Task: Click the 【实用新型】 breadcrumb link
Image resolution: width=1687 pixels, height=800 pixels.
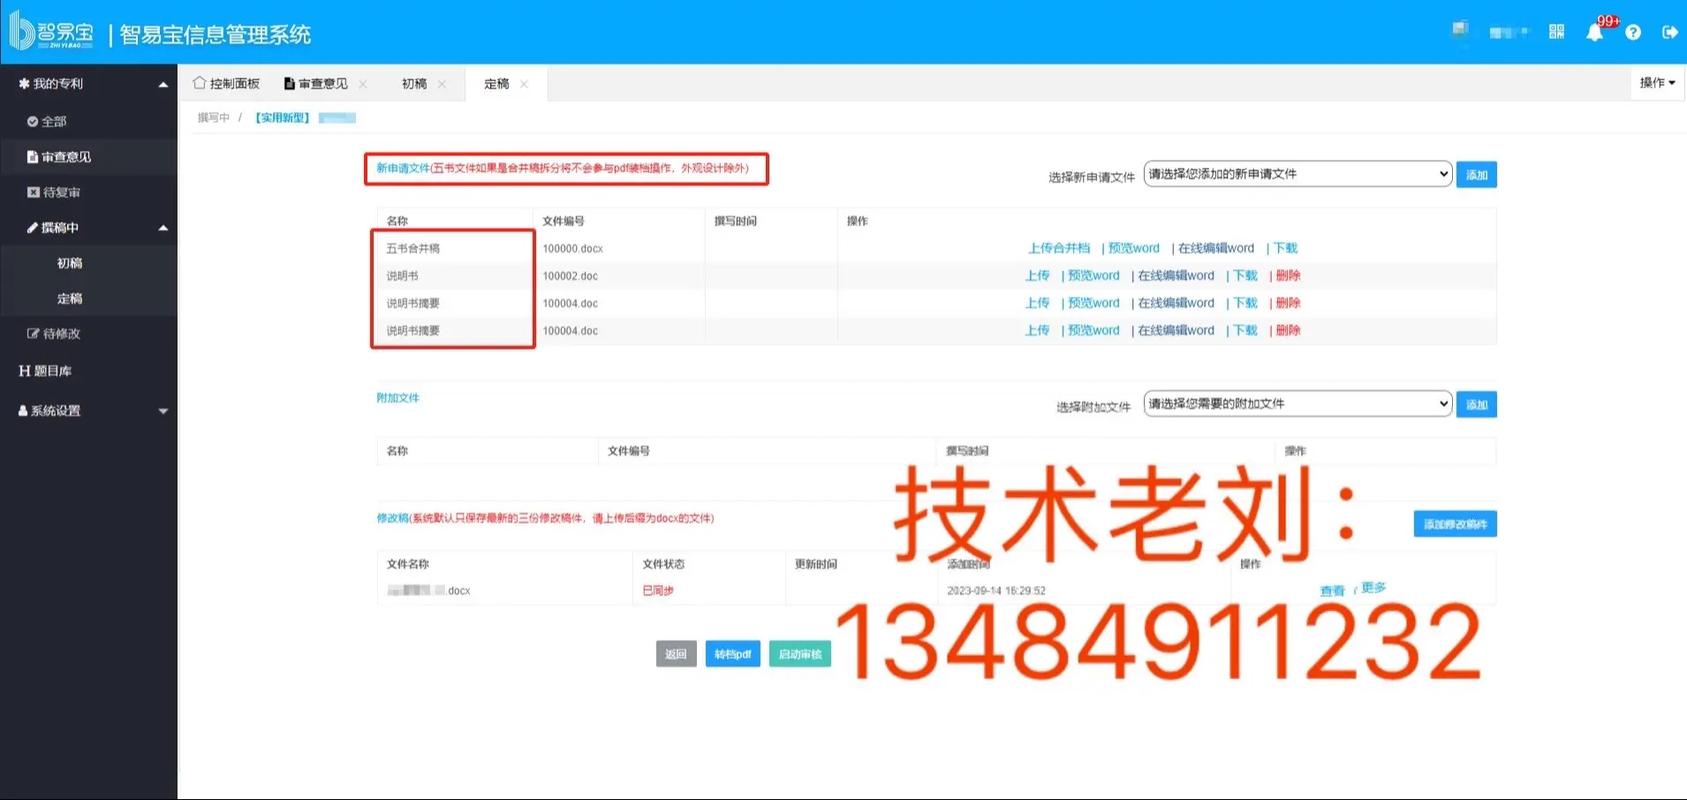Action: pos(282,118)
